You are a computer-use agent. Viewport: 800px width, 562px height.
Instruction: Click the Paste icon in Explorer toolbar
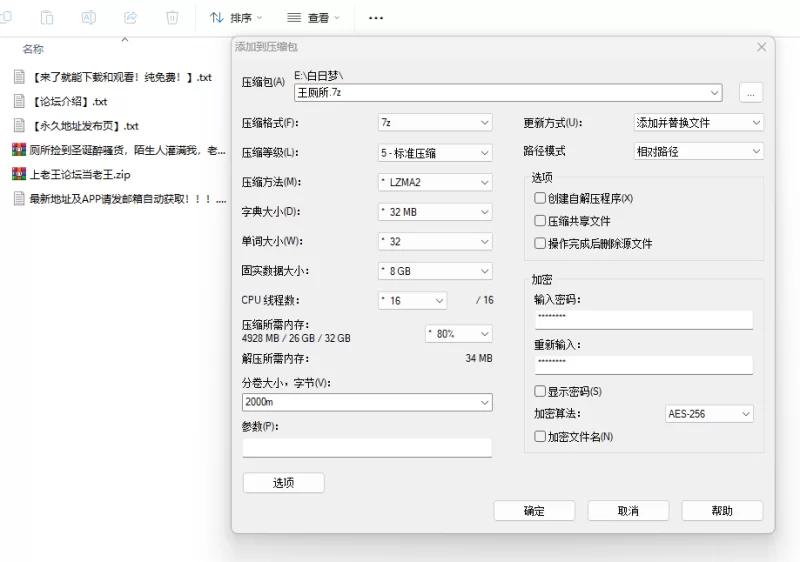point(47,18)
